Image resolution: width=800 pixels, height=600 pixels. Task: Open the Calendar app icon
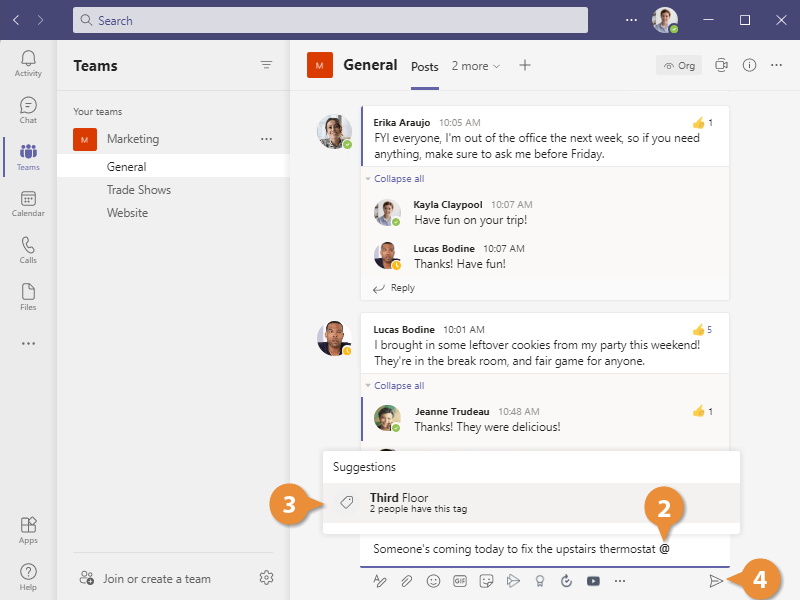tap(28, 204)
